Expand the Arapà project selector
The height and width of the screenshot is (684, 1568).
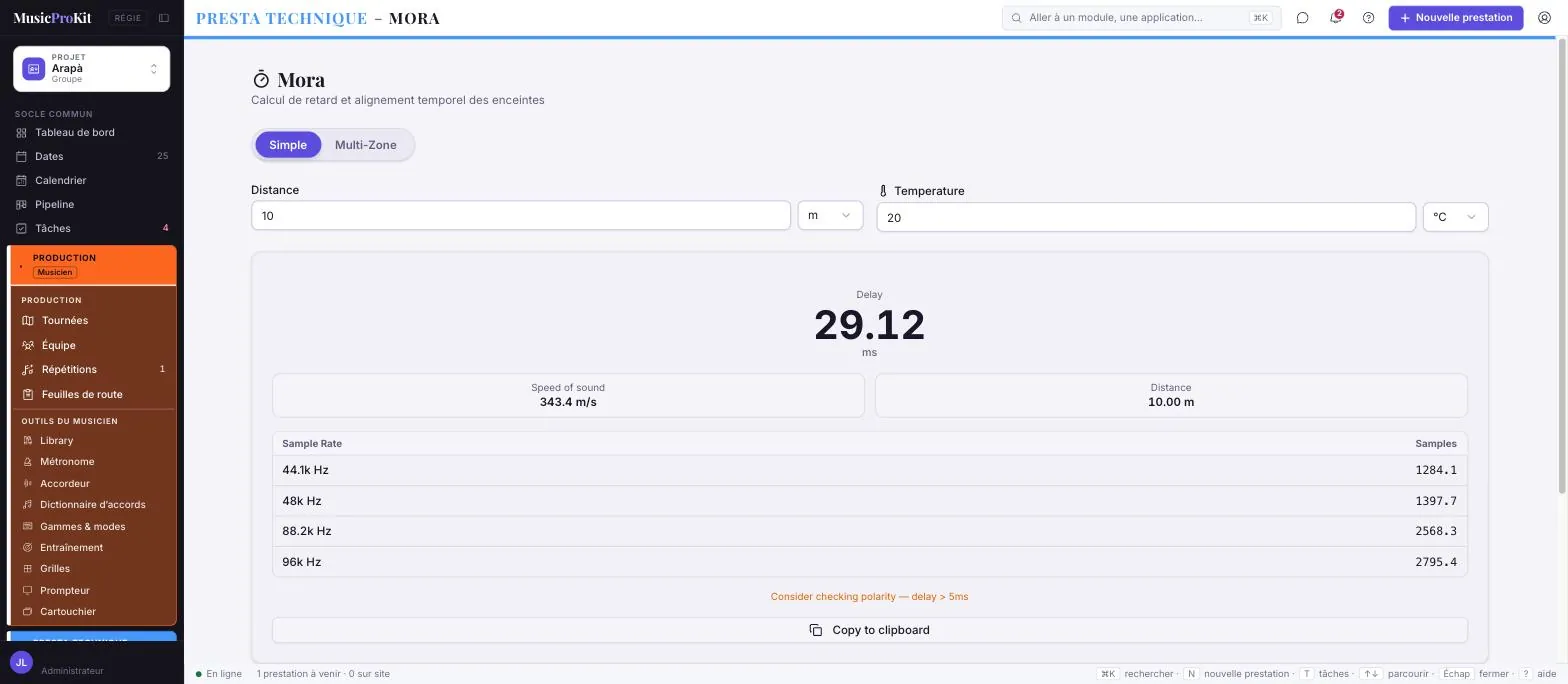click(91, 69)
